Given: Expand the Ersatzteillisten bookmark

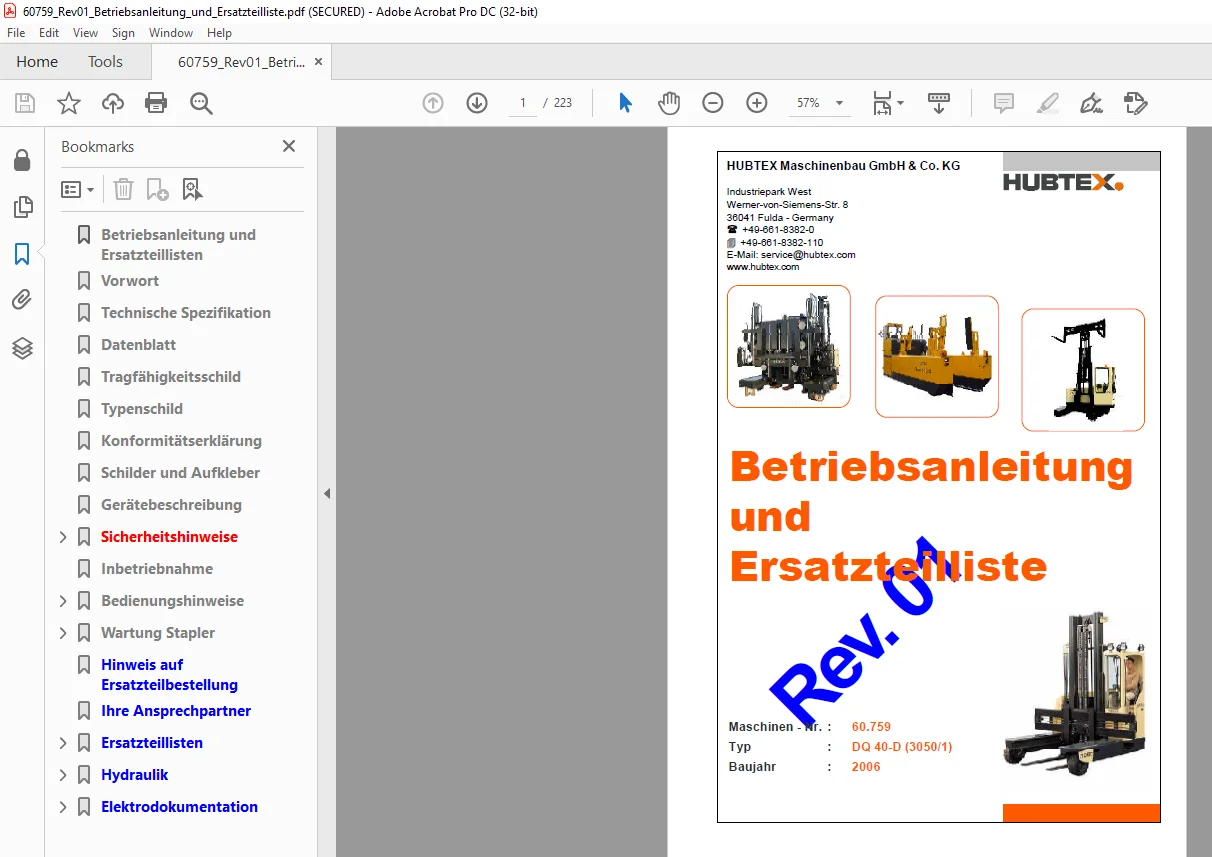Looking at the screenshot, I should 63,743.
